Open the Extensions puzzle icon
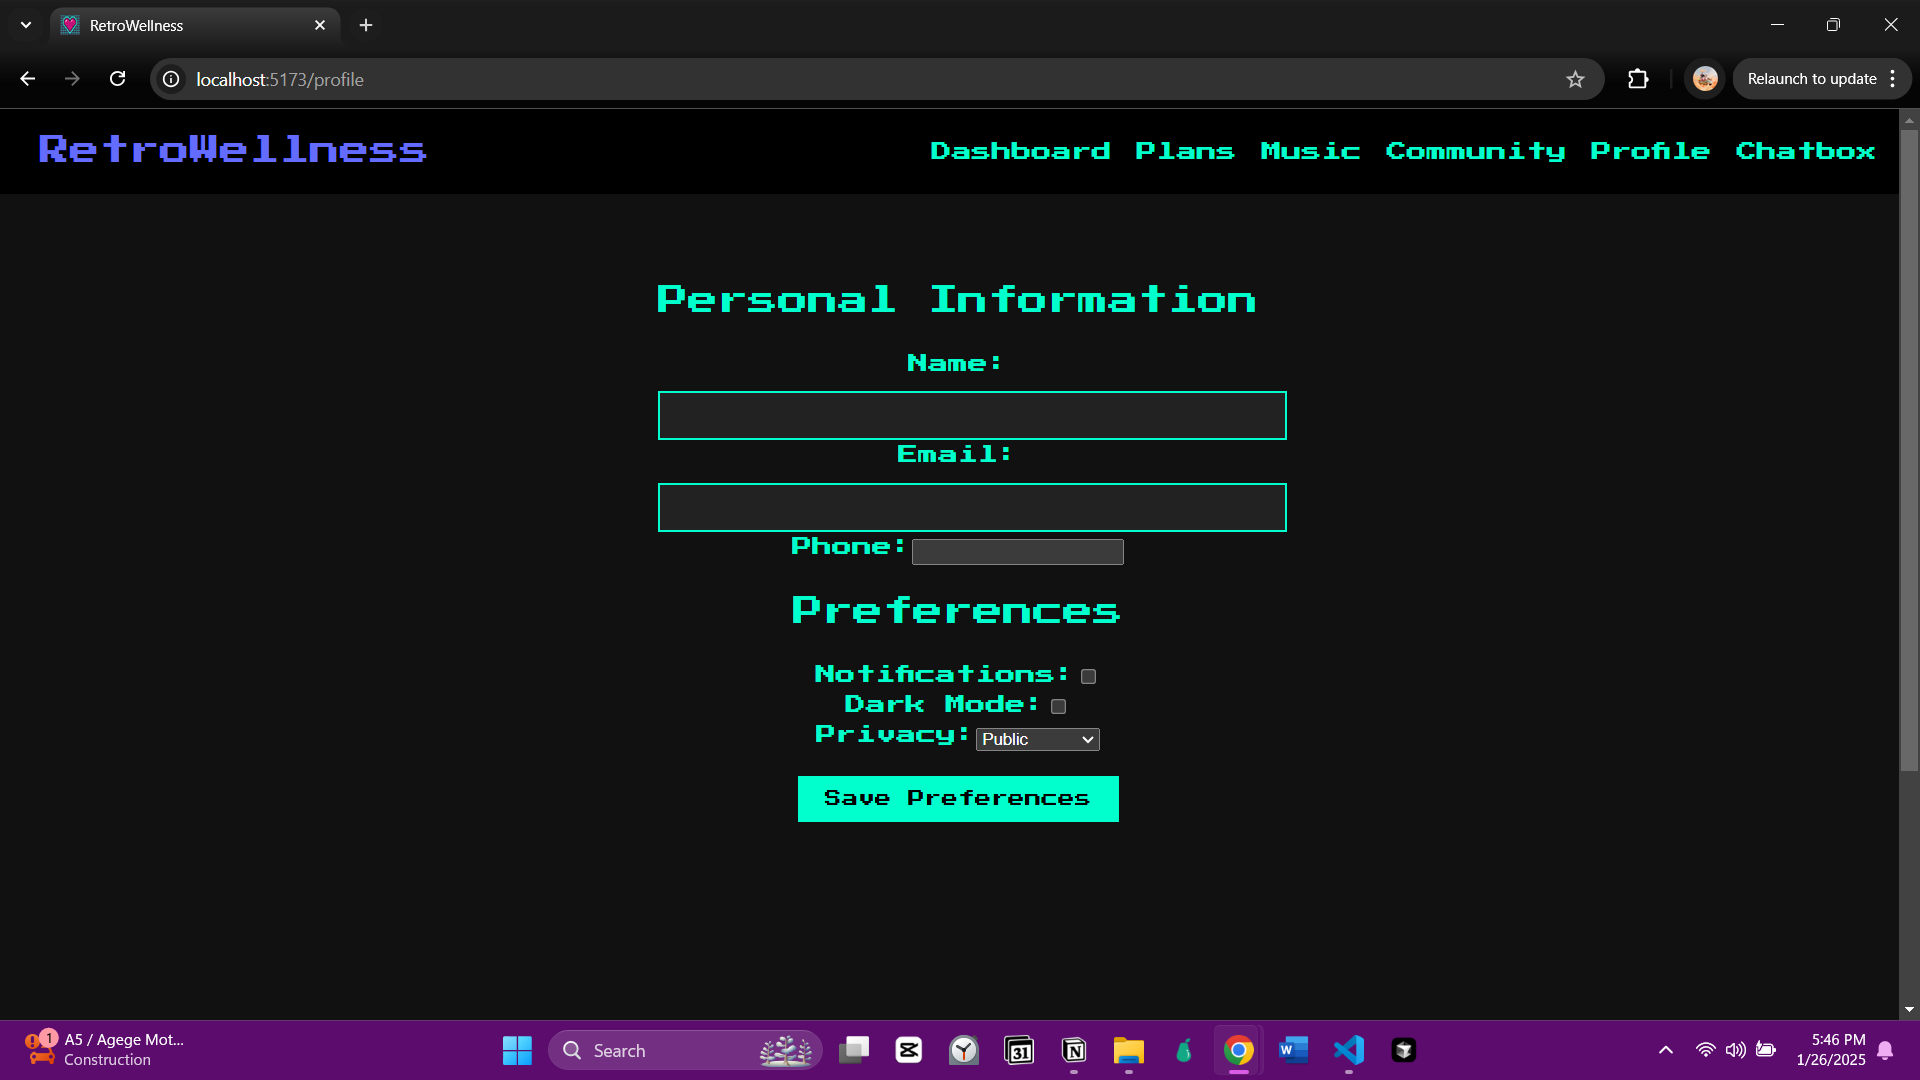 1638,79
